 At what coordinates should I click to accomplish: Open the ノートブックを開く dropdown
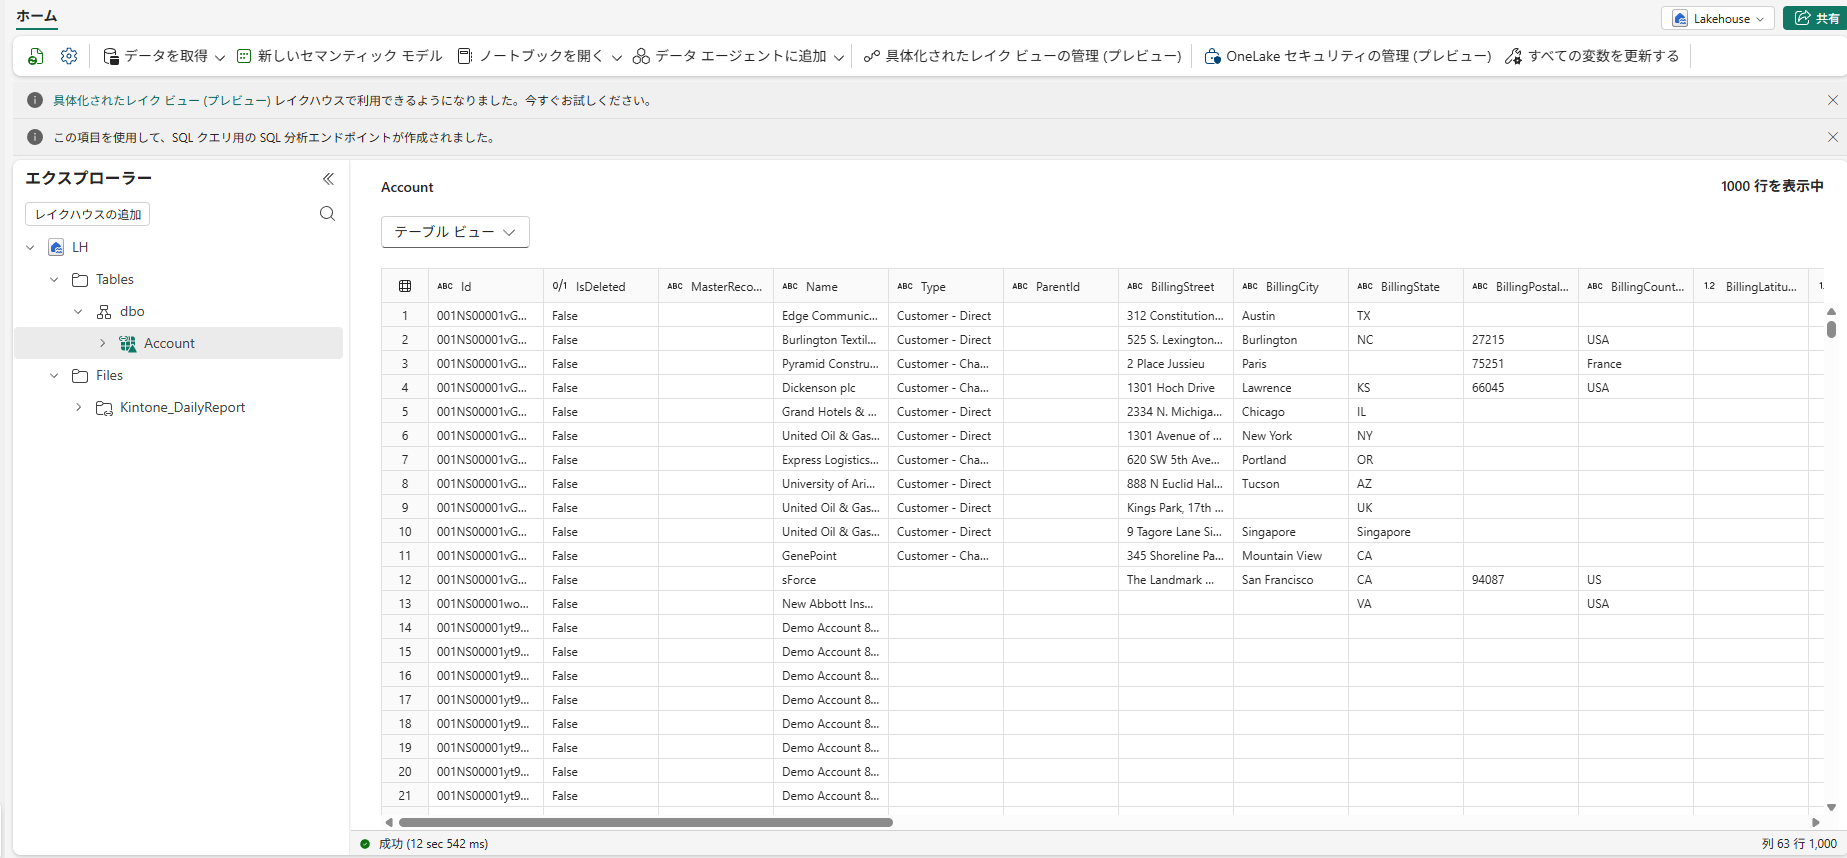539,56
